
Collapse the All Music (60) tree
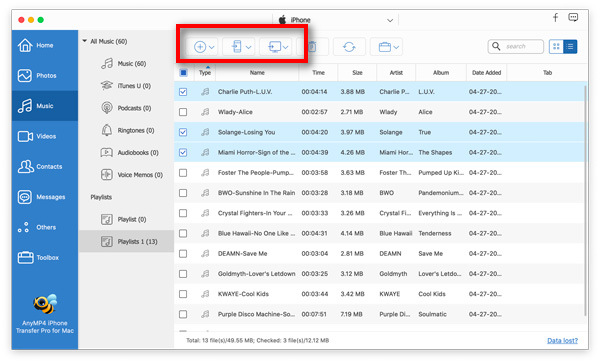tap(85, 41)
